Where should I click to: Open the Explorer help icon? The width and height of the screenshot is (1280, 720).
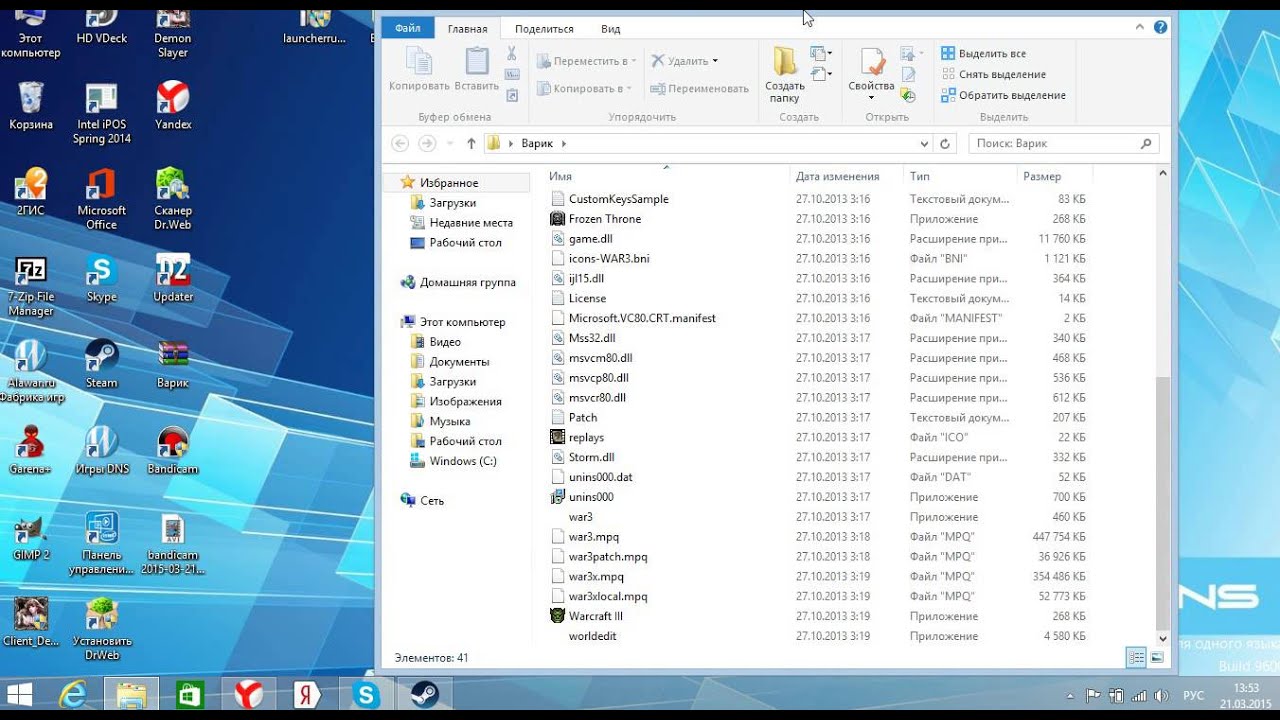pyautogui.click(x=1160, y=28)
